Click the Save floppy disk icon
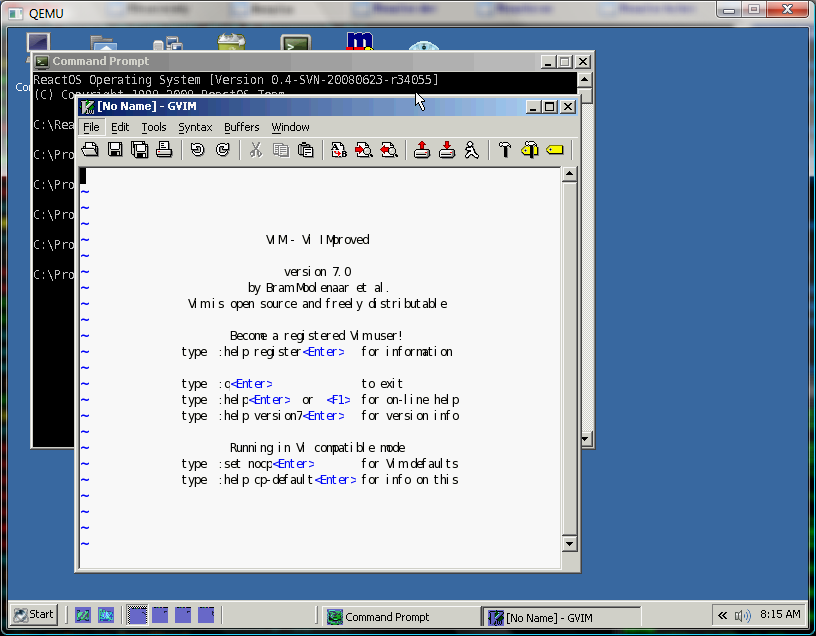Image resolution: width=816 pixels, height=636 pixels. click(115, 150)
